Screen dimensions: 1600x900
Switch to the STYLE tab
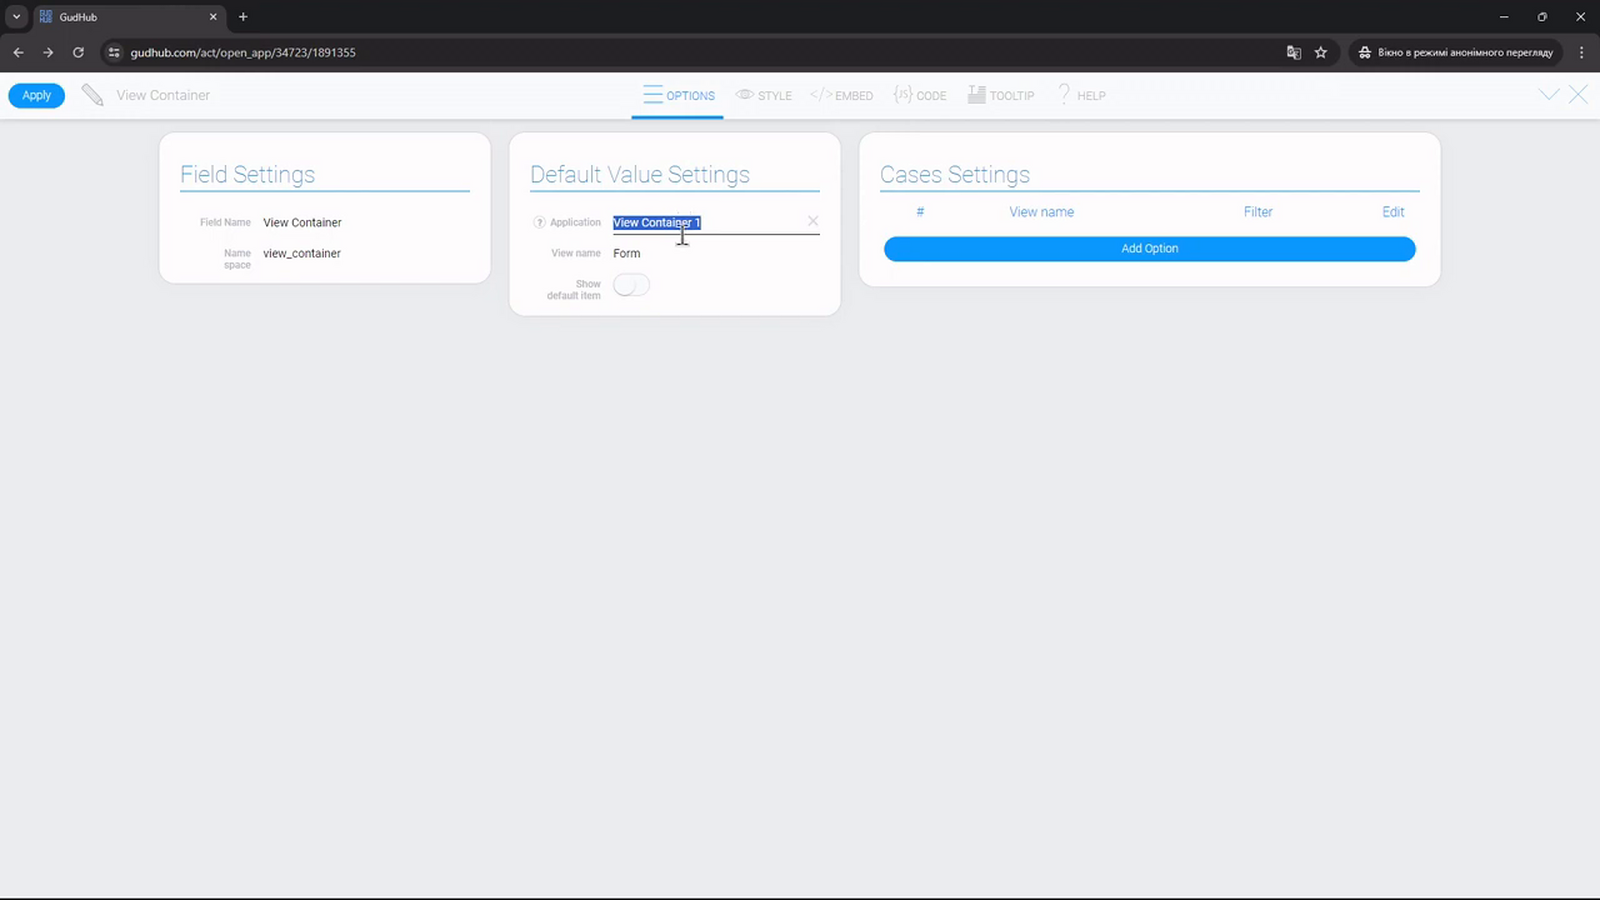point(764,95)
